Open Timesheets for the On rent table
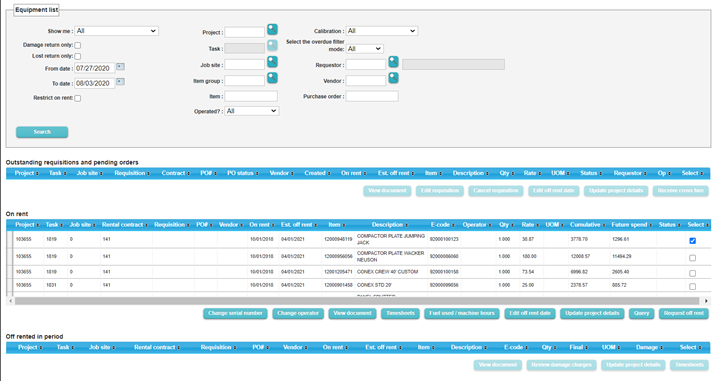Screen dimensions: 720x381 [400, 314]
